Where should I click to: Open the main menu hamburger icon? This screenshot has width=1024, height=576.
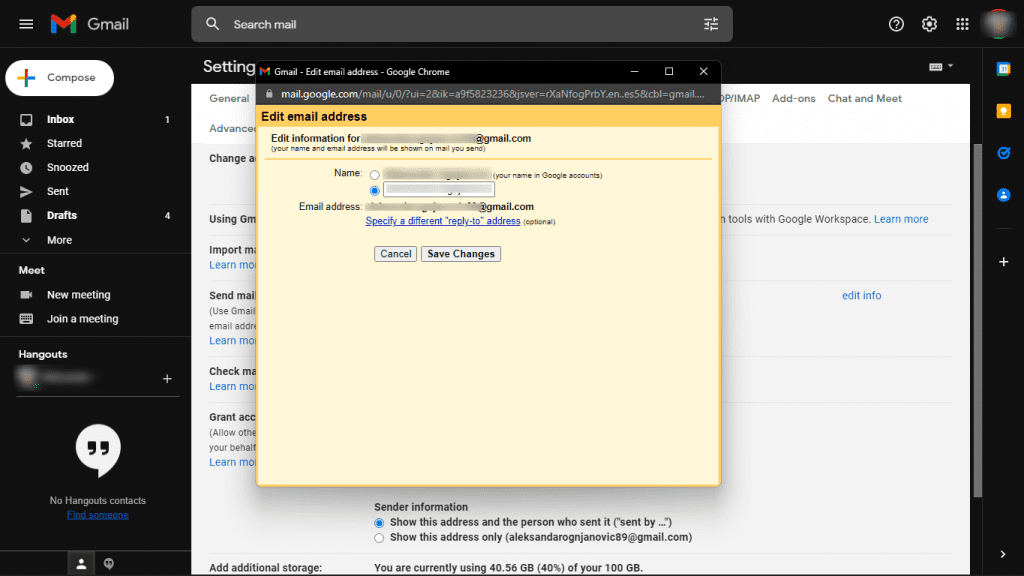click(27, 24)
